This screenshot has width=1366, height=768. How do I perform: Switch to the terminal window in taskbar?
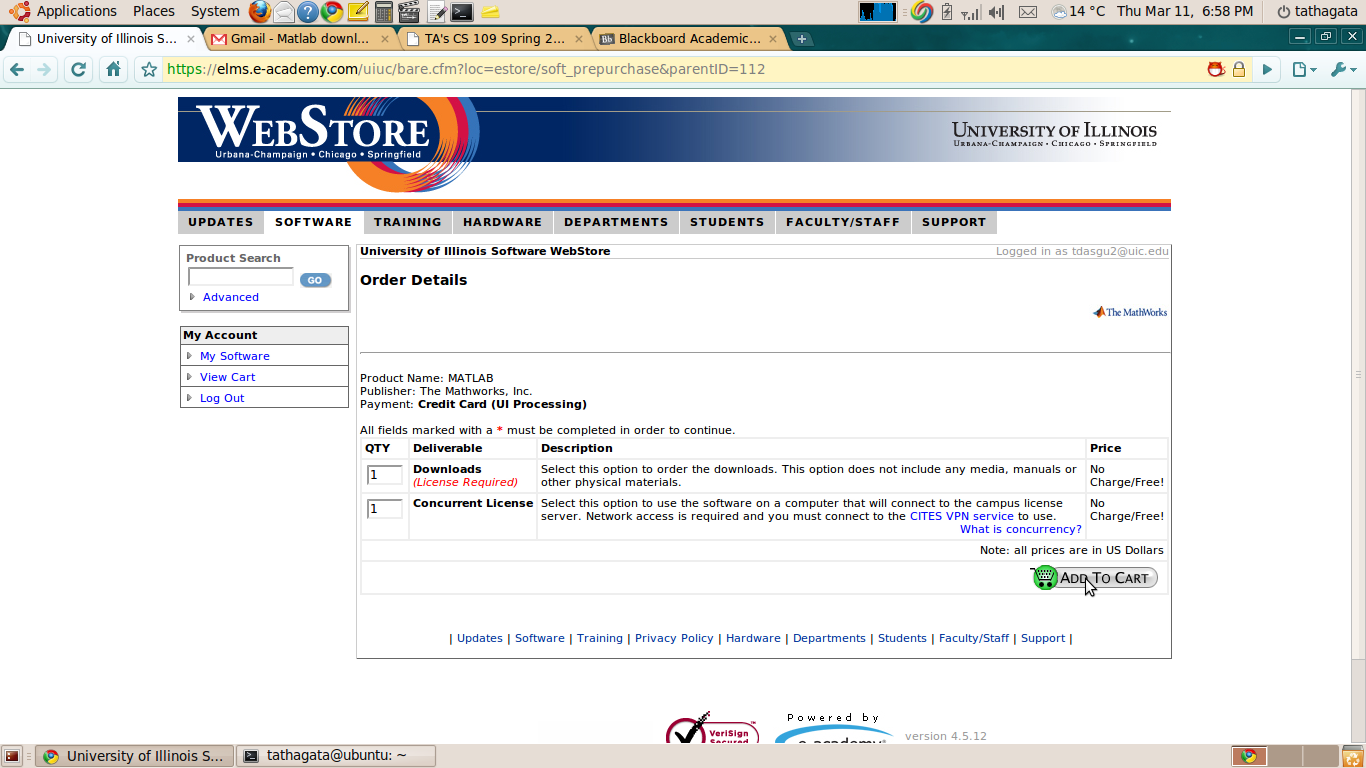coord(336,756)
